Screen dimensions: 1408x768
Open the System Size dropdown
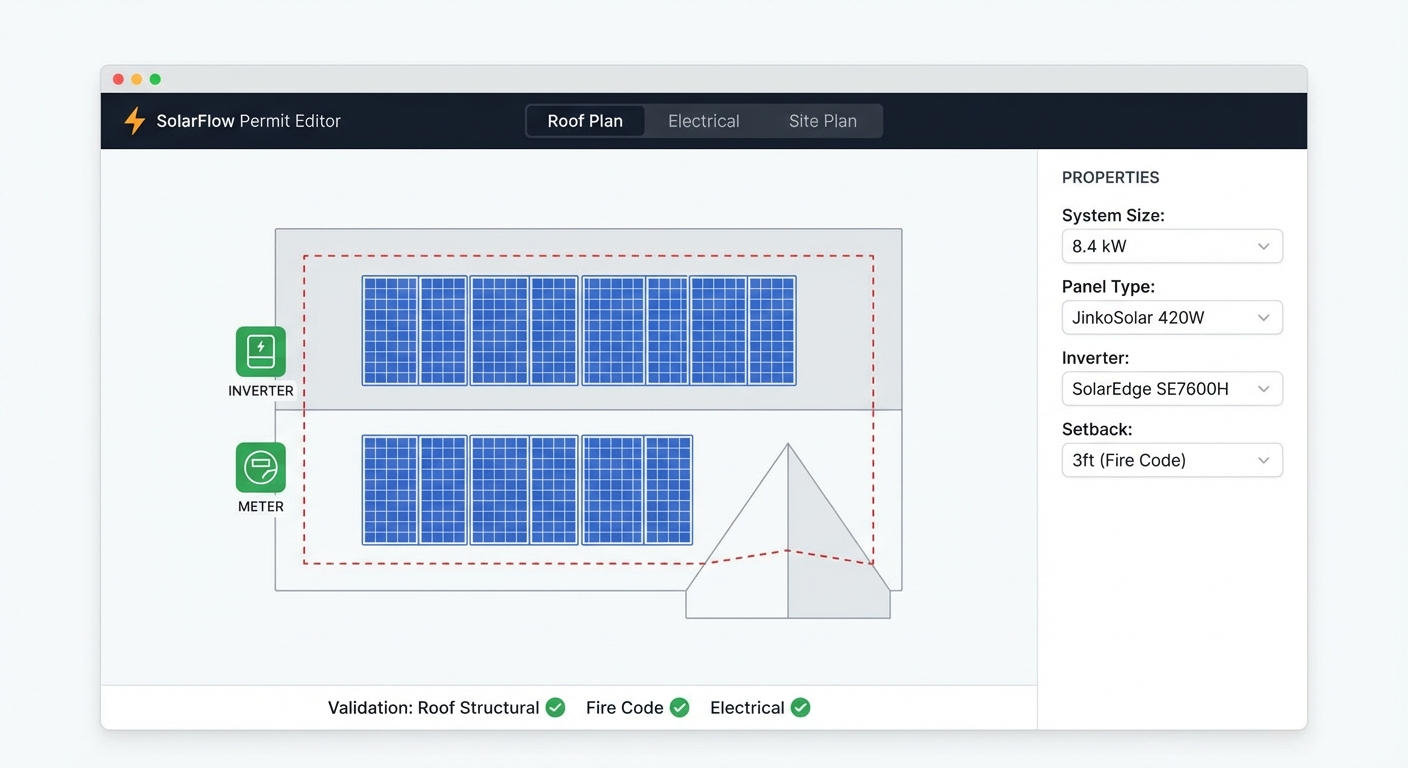[1171, 246]
